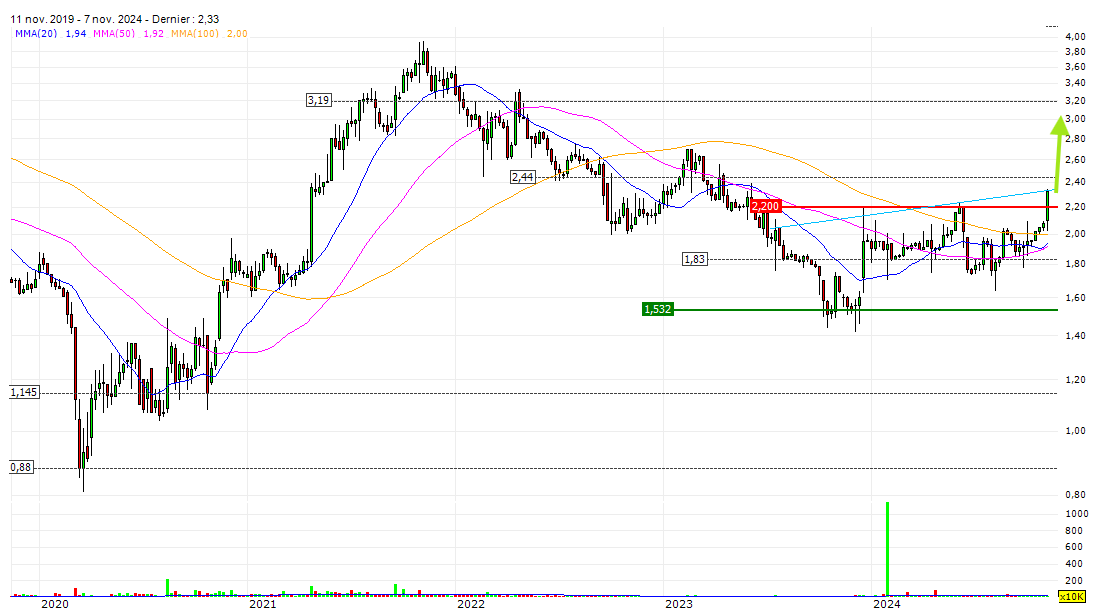Click the red 2,200 resistance label
Screen dimensions: 1097x613
[x=765, y=206]
